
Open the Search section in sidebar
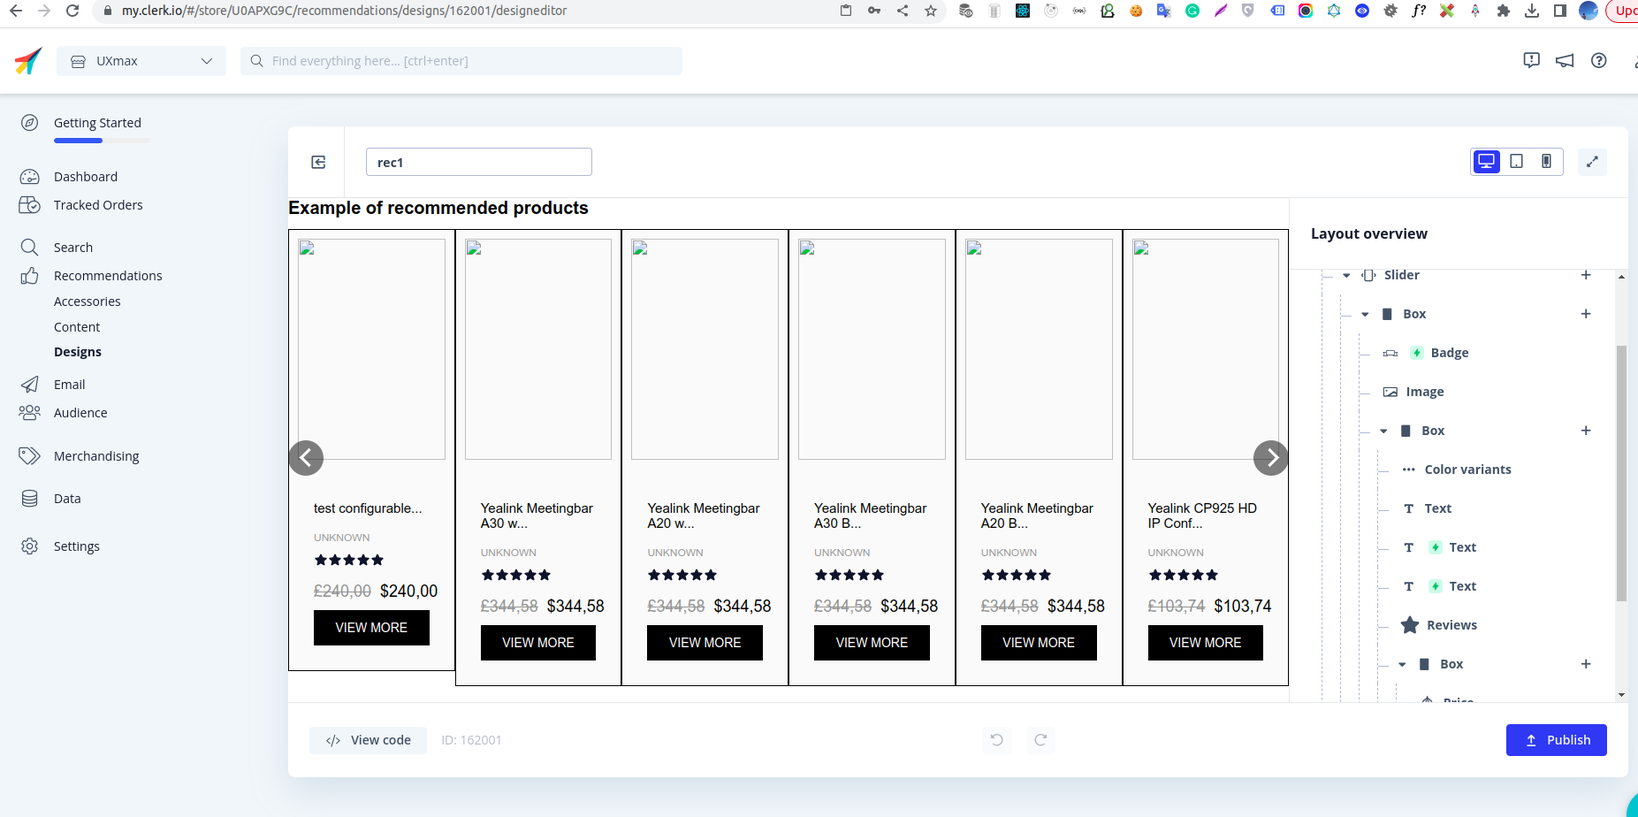point(73,247)
